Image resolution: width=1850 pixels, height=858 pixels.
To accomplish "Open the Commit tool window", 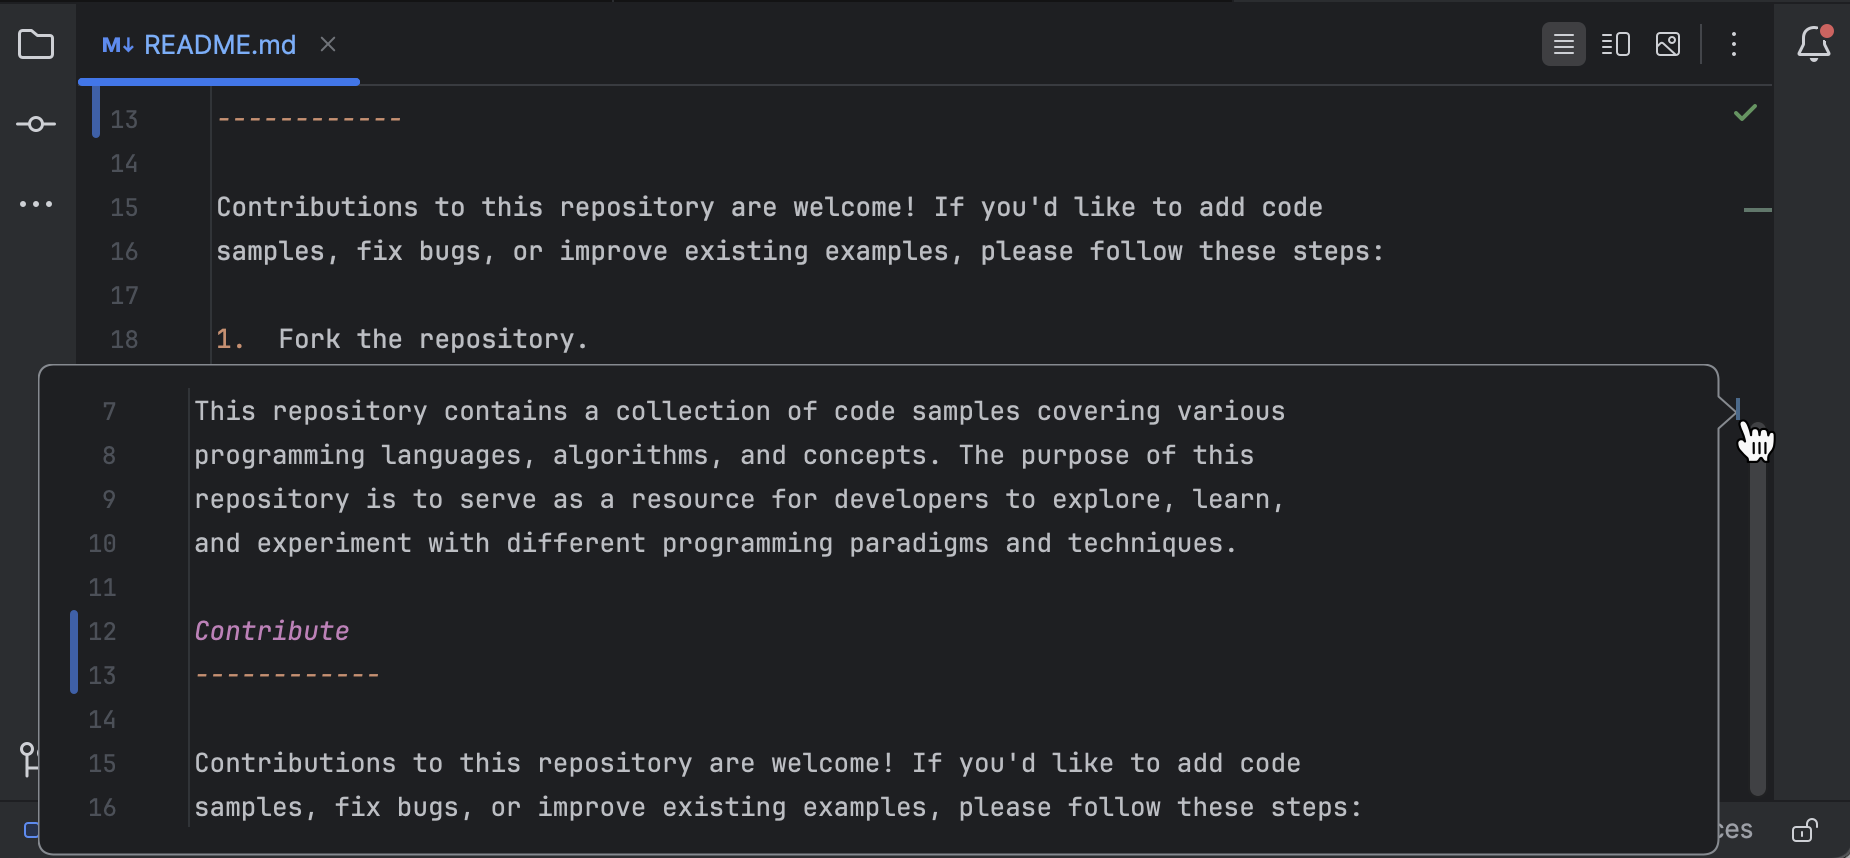I will 36,123.
